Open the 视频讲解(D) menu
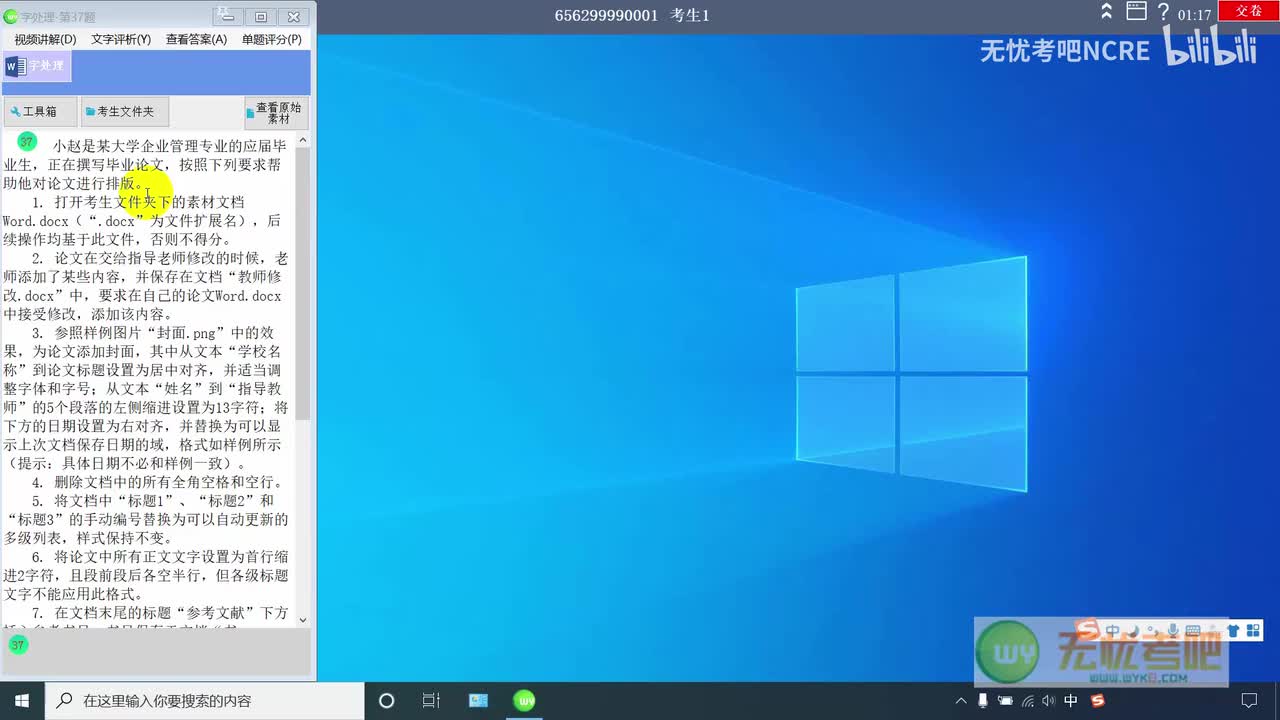 (45, 39)
